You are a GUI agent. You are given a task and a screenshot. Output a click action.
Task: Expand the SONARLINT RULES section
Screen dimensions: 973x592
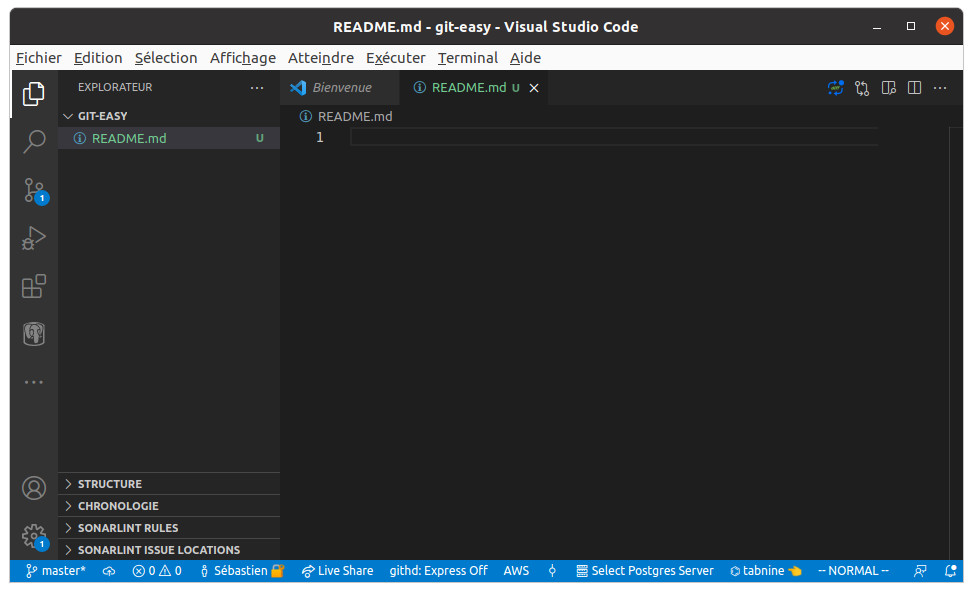169,528
